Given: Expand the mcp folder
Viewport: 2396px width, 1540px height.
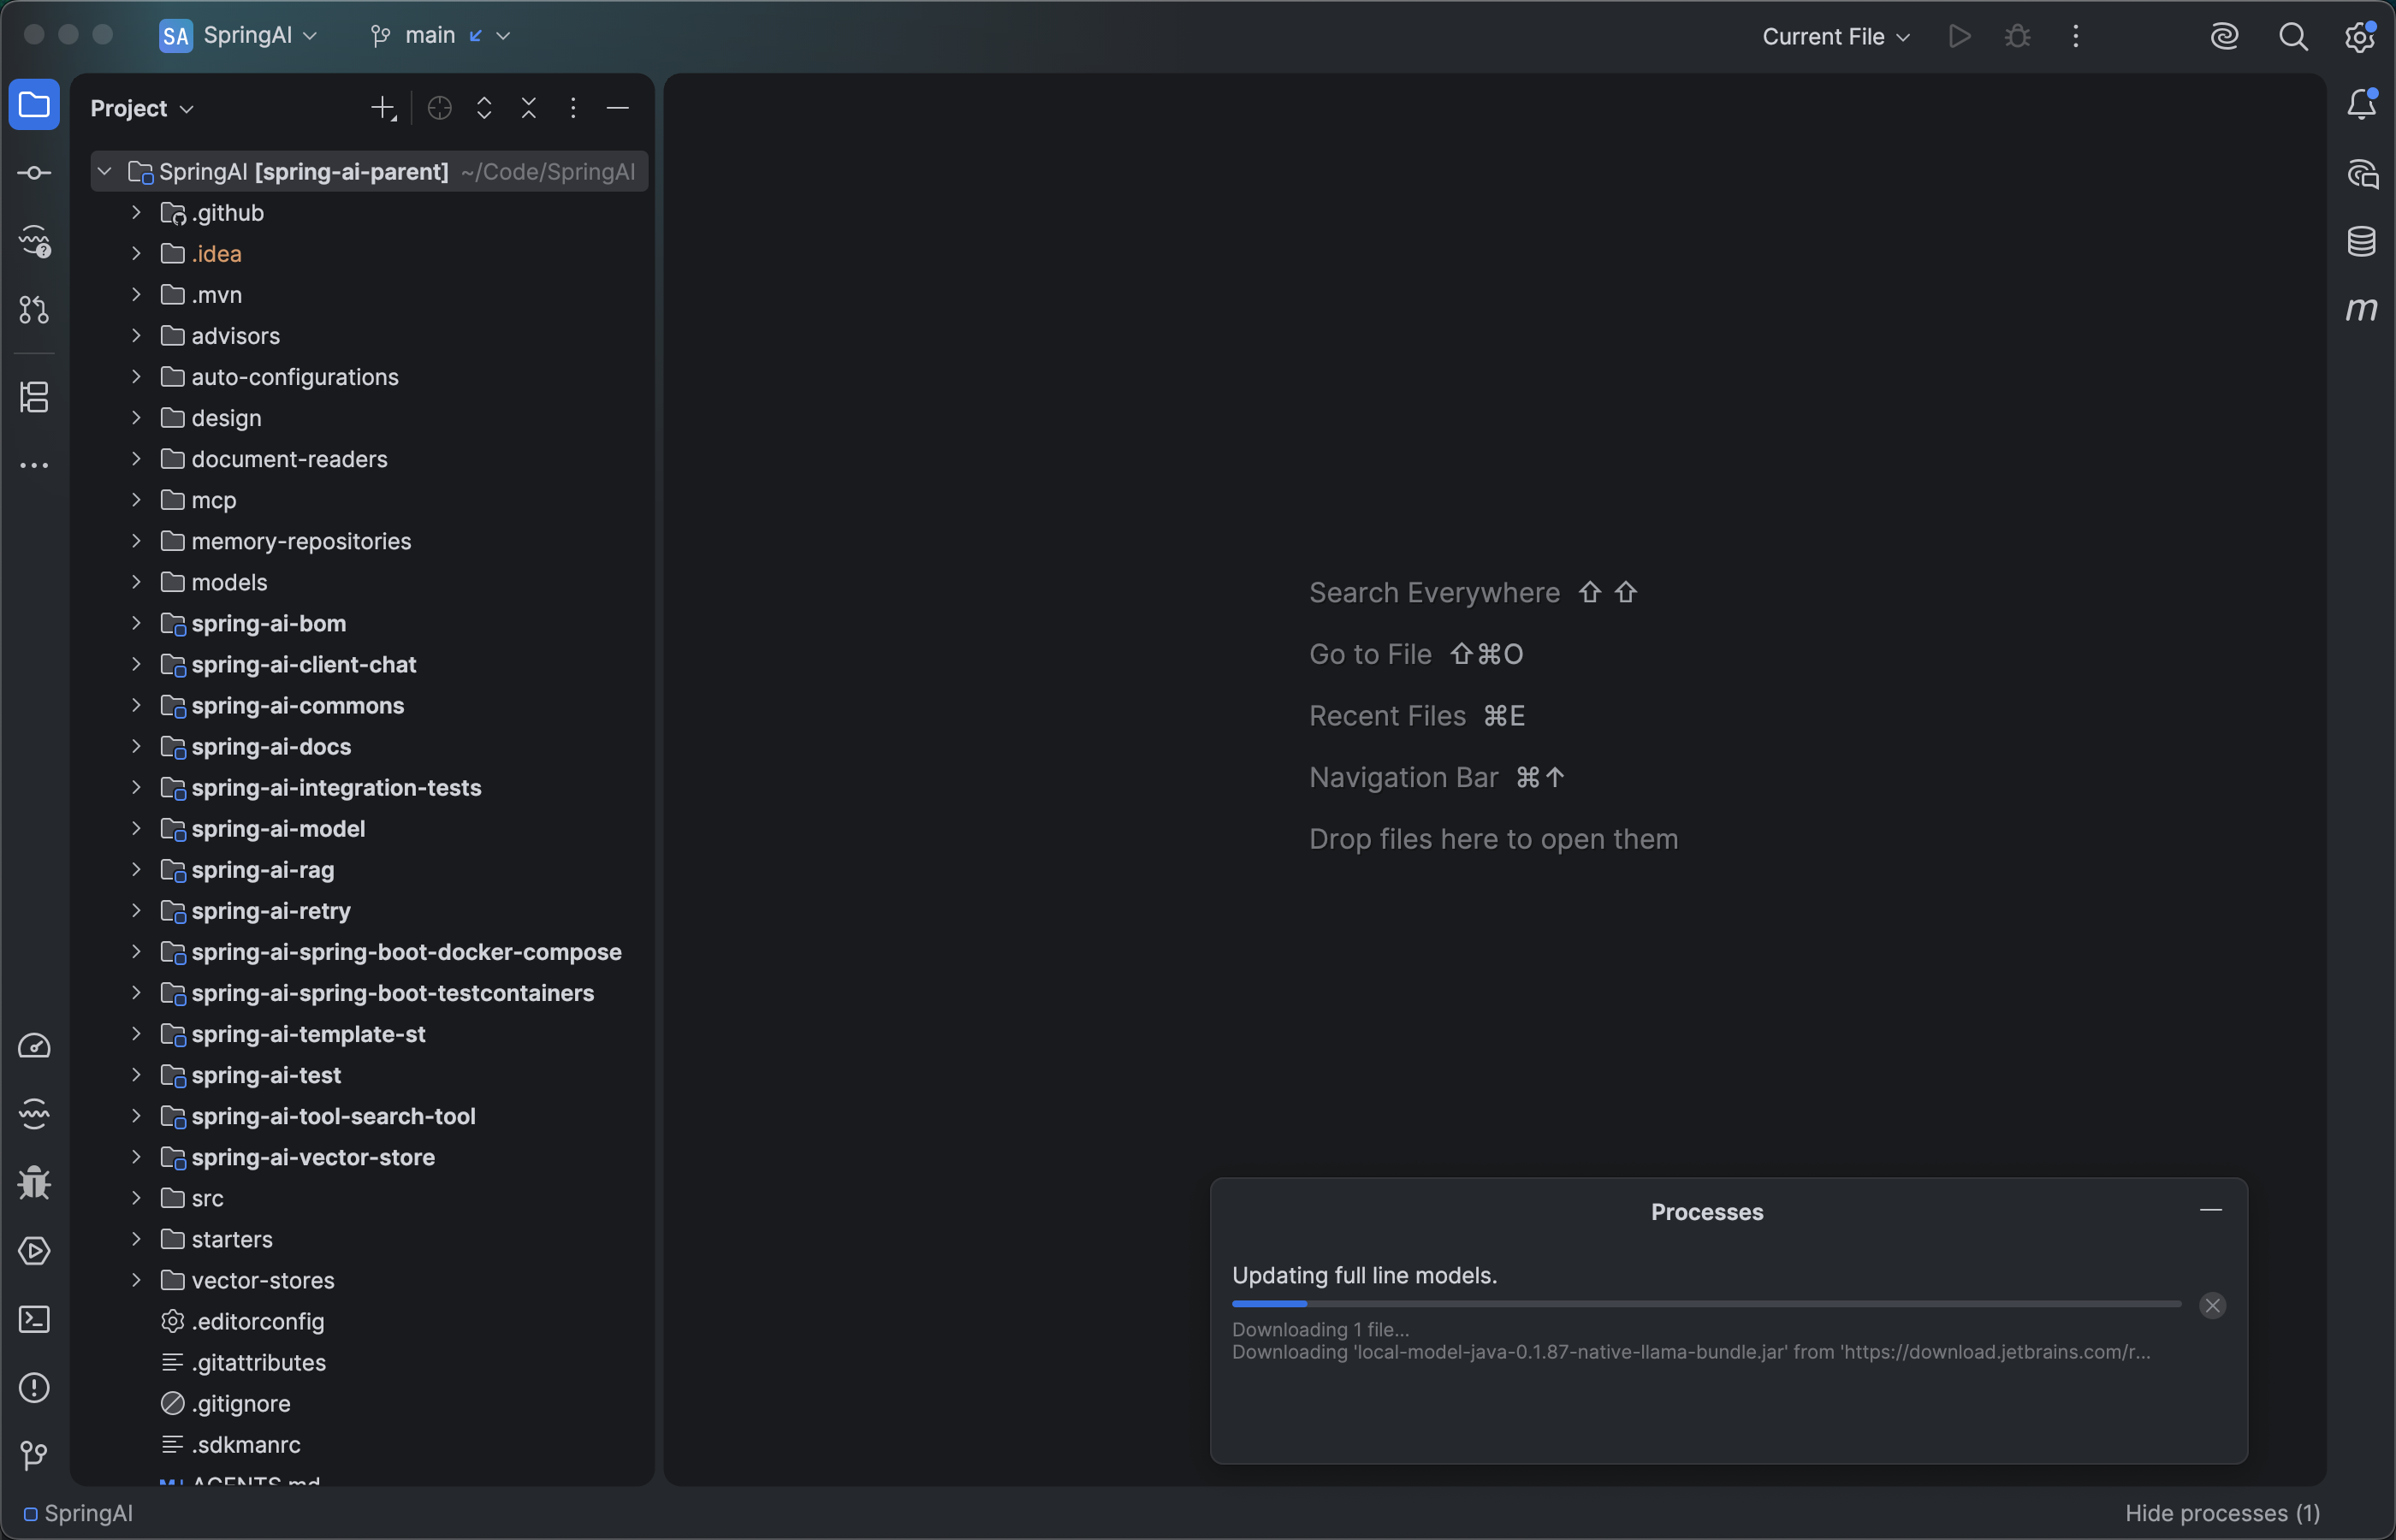Looking at the screenshot, I should [x=136, y=500].
